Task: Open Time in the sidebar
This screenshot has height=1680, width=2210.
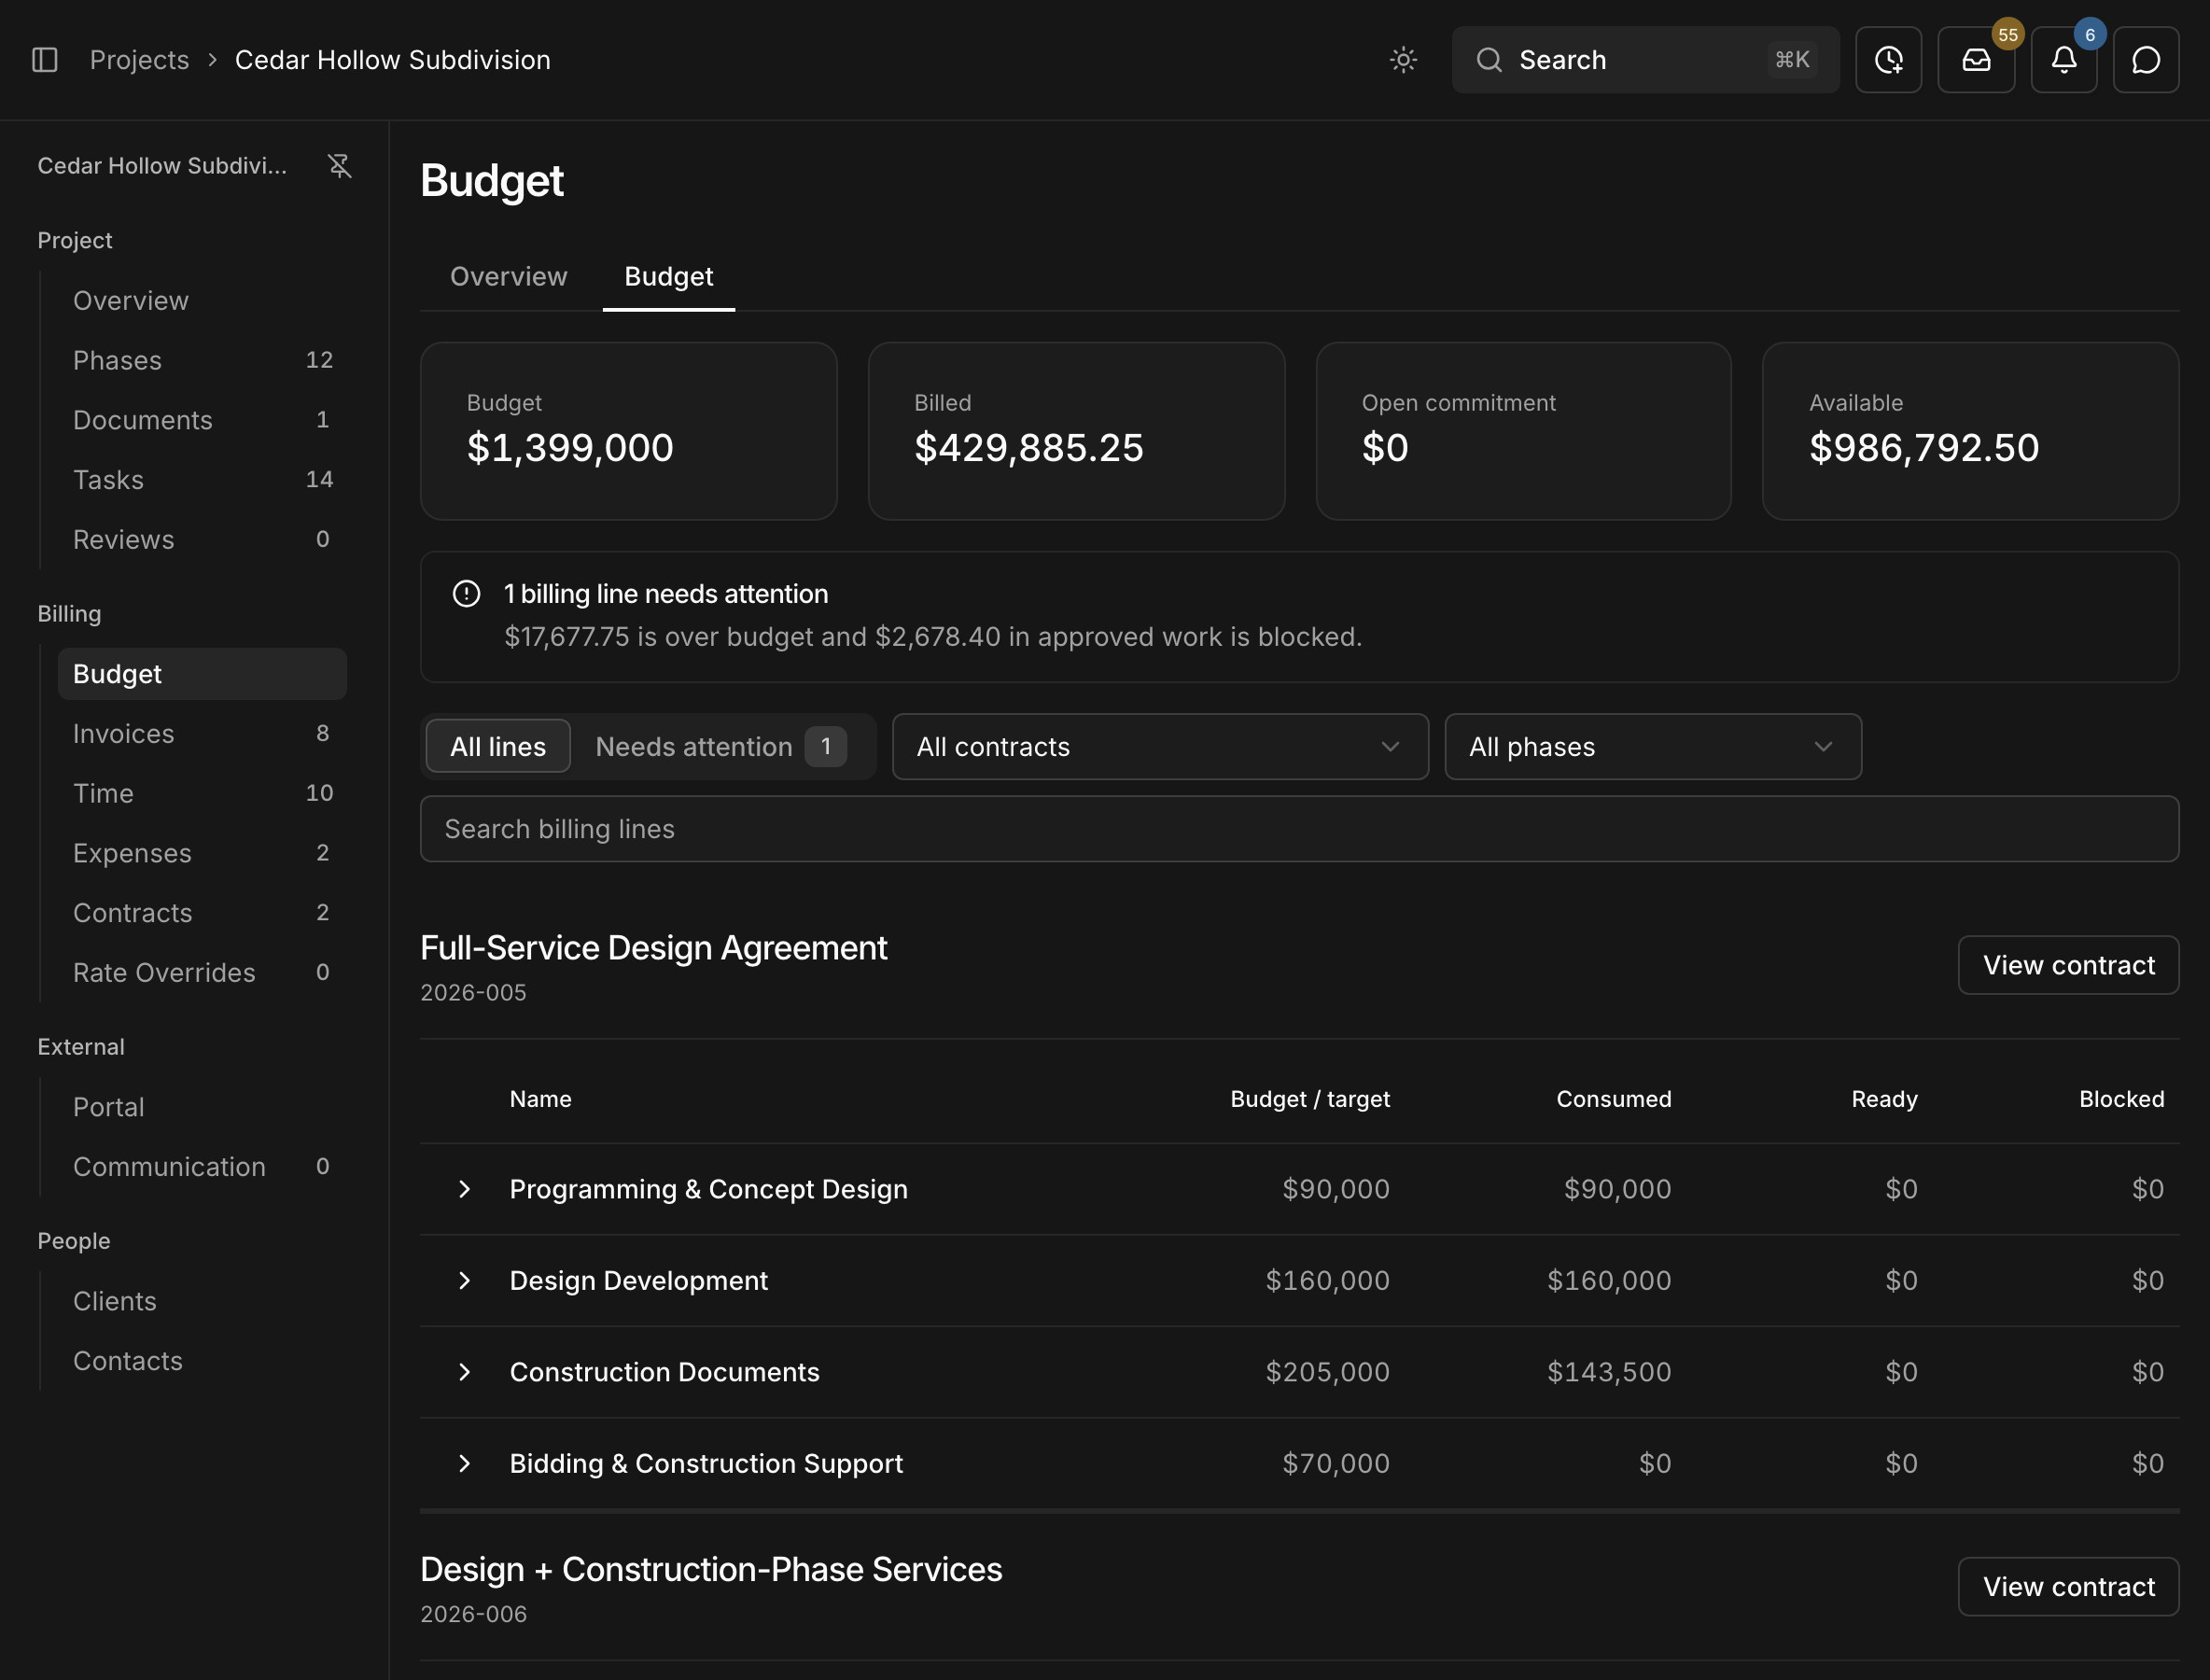Action: [x=202, y=794]
